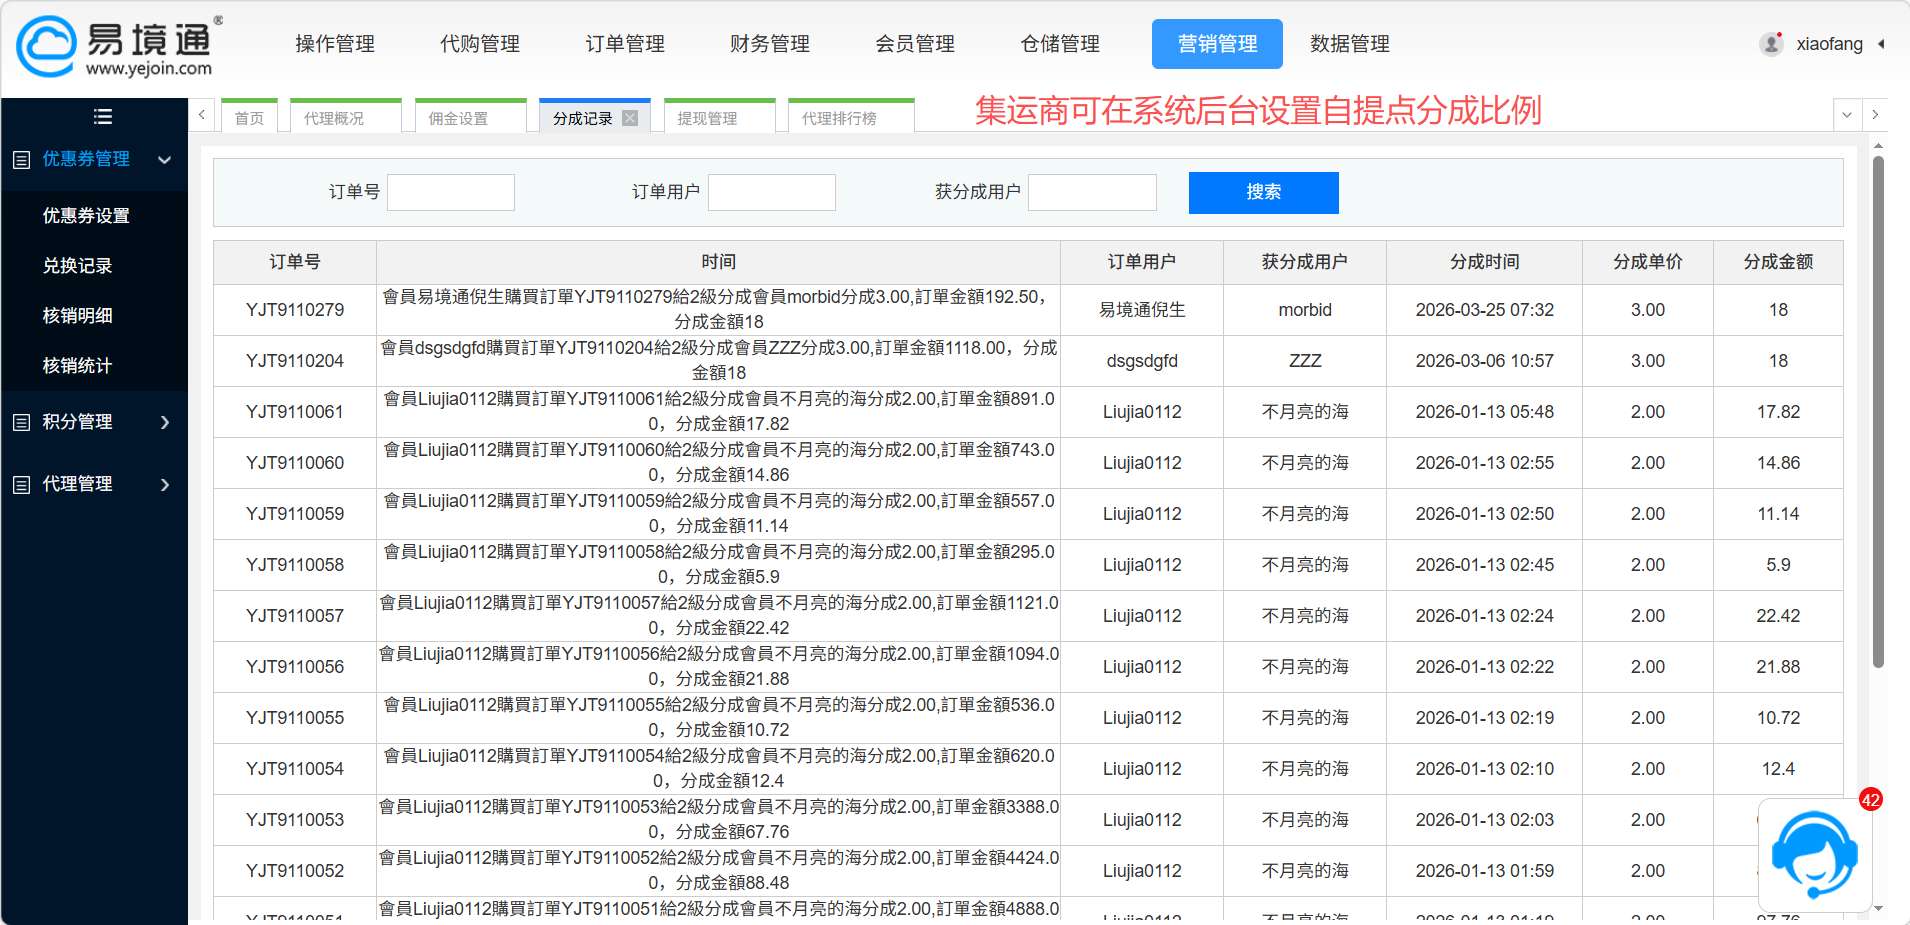This screenshot has height=925, width=1910.
Task: Click order number YJT9110053
Action: coord(295,820)
